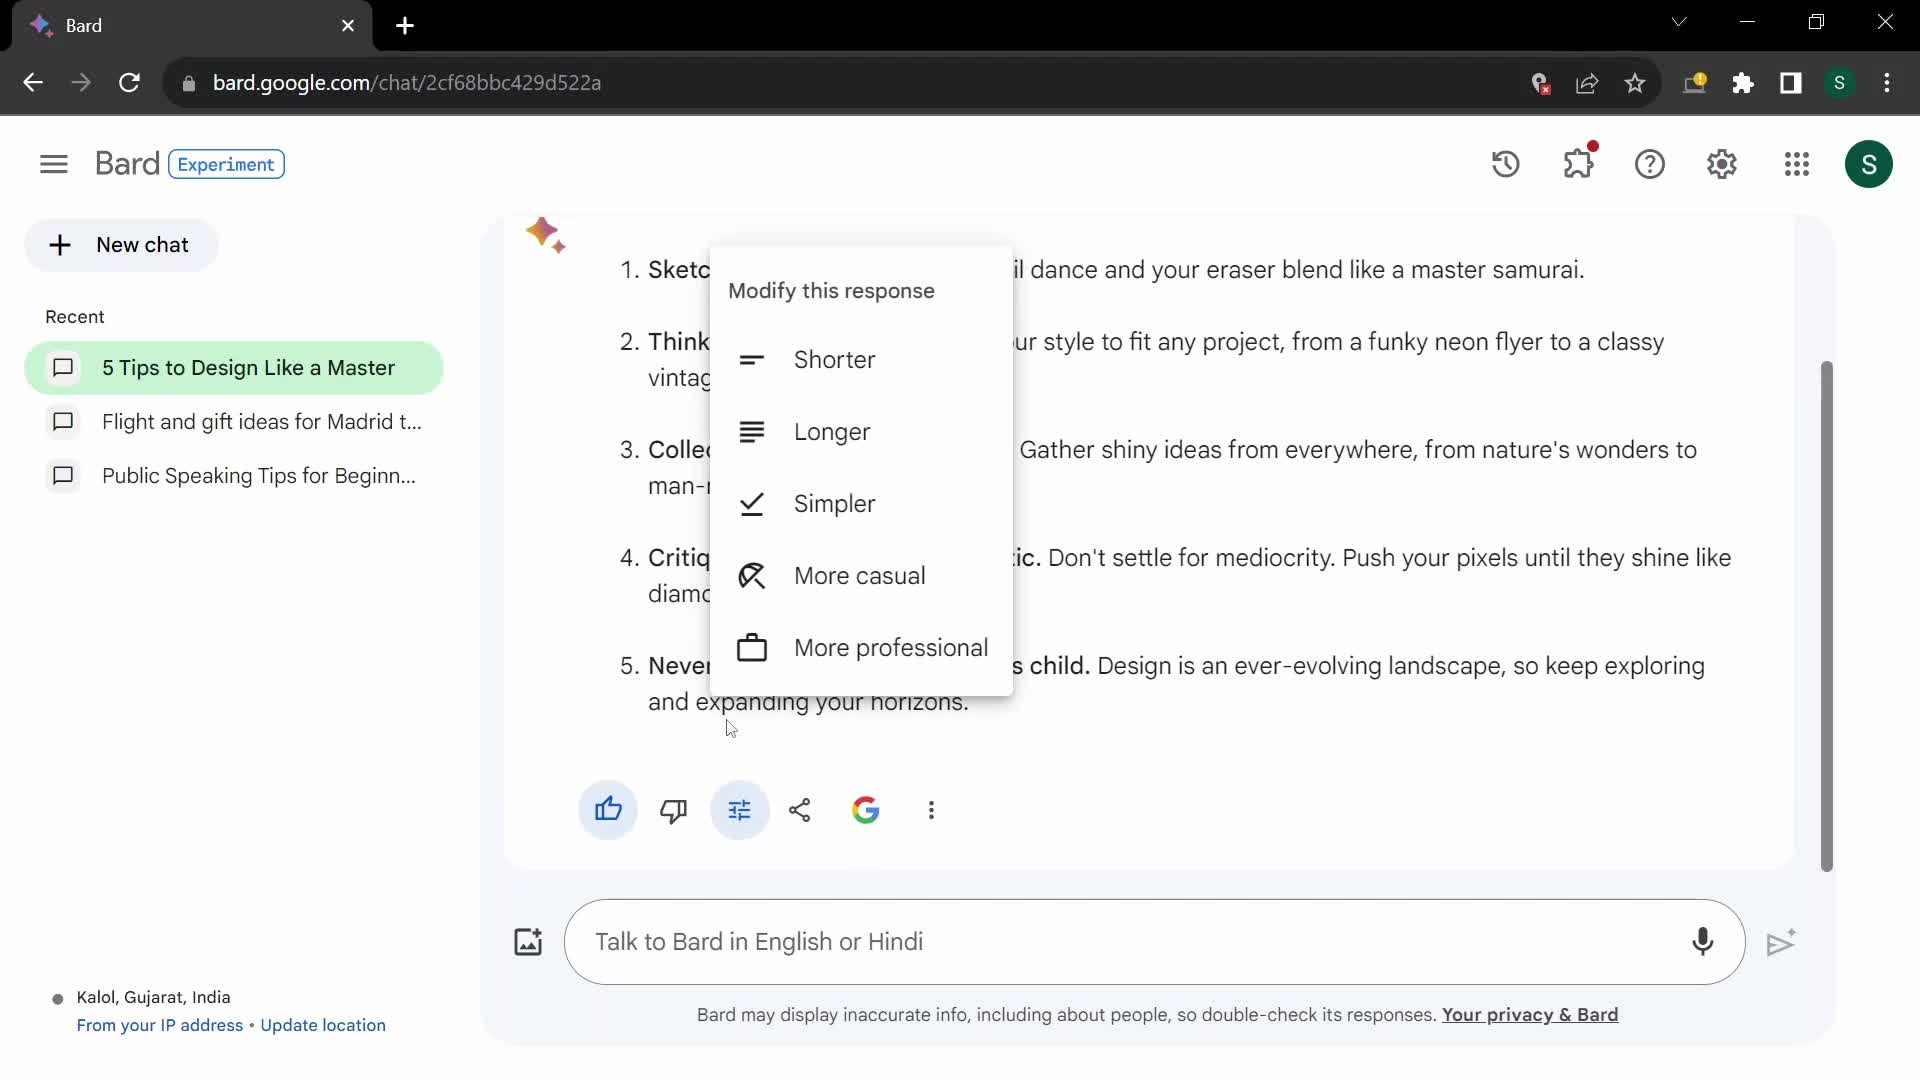The height and width of the screenshot is (1080, 1920).
Task: Share the response with share icon
Action: click(x=800, y=810)
